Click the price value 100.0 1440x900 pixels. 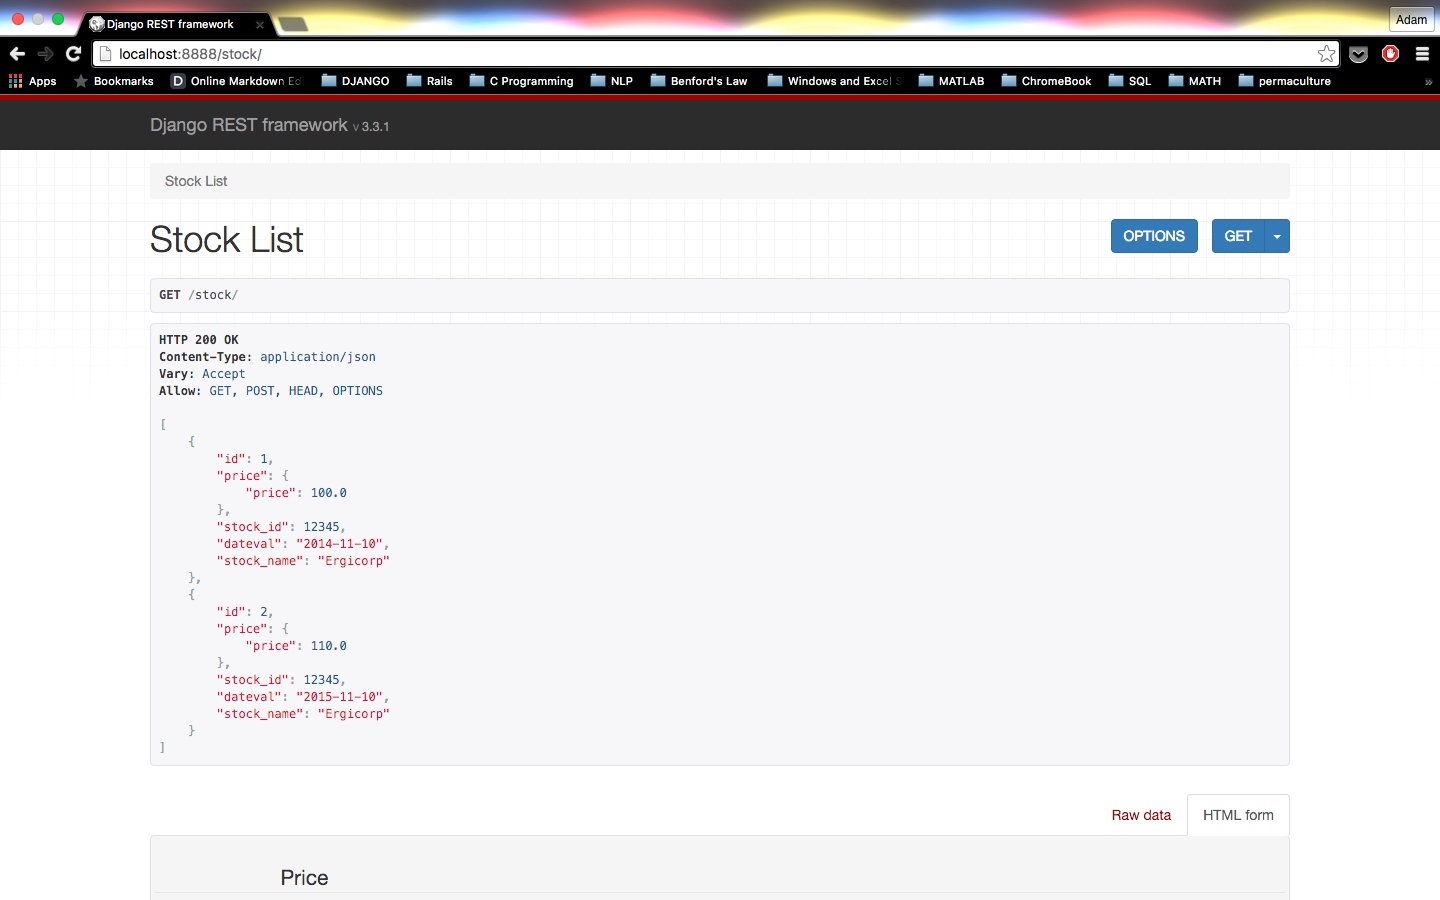click(x=329, y=493)
